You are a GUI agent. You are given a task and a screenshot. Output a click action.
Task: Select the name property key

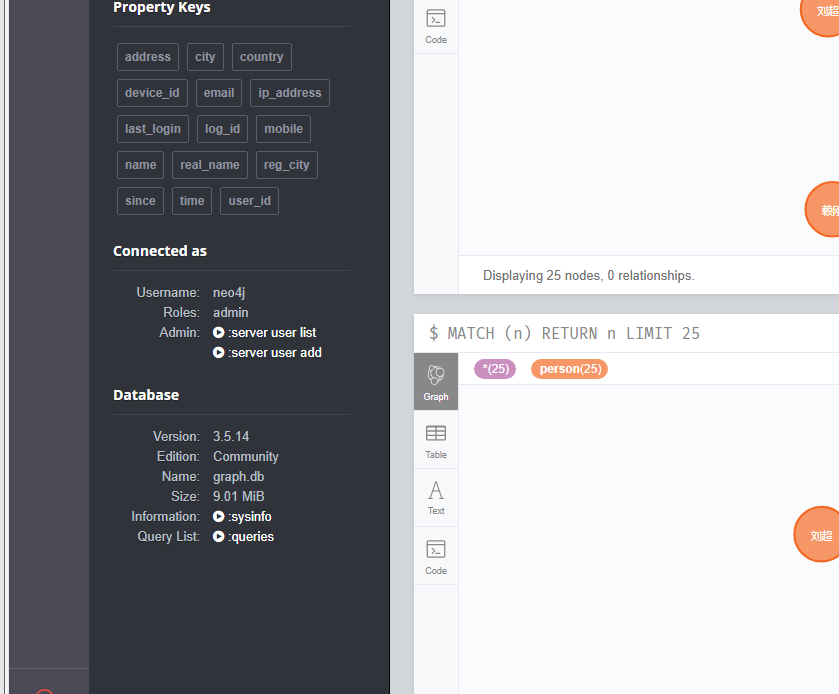pos(140,165)
